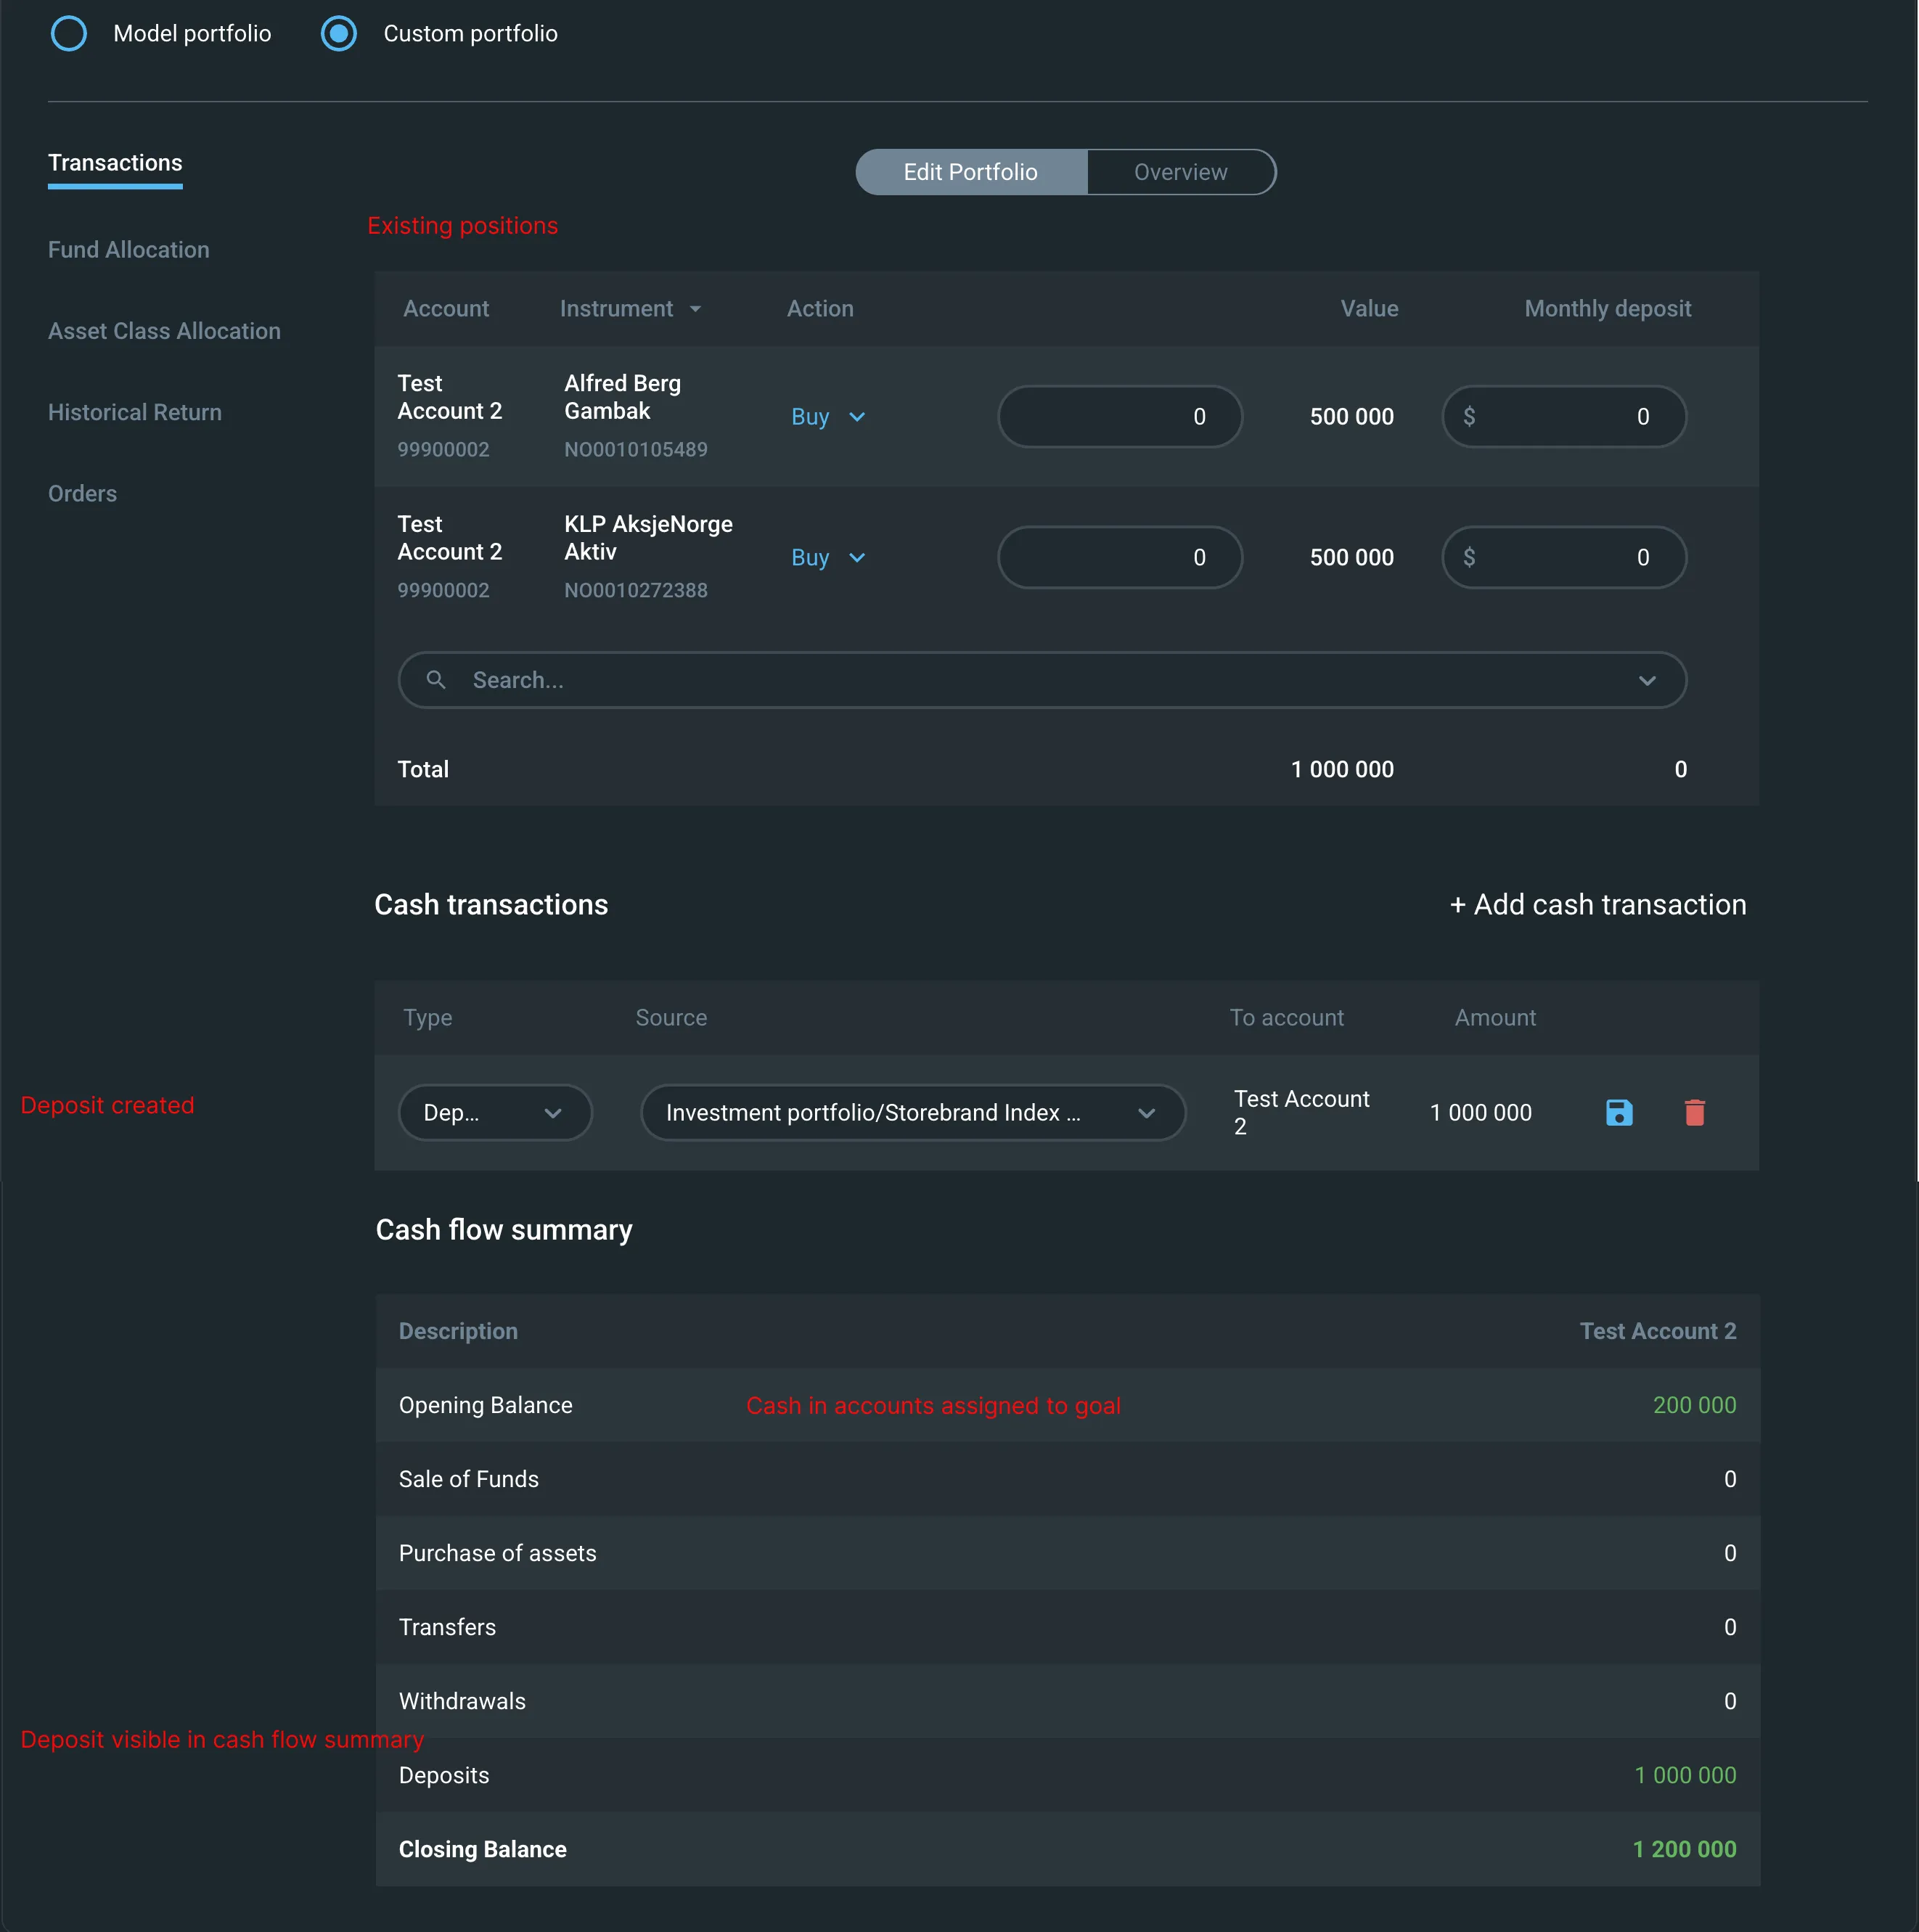Screen dimensions: 1919x1932
Task: Click the Purchase of assets row label
Action: coord(498,1553)
